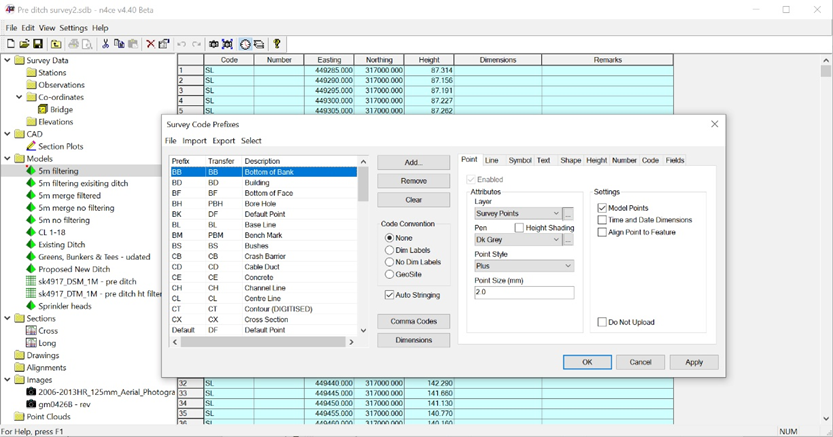Select the GeoSite radio button

(389, 275)
